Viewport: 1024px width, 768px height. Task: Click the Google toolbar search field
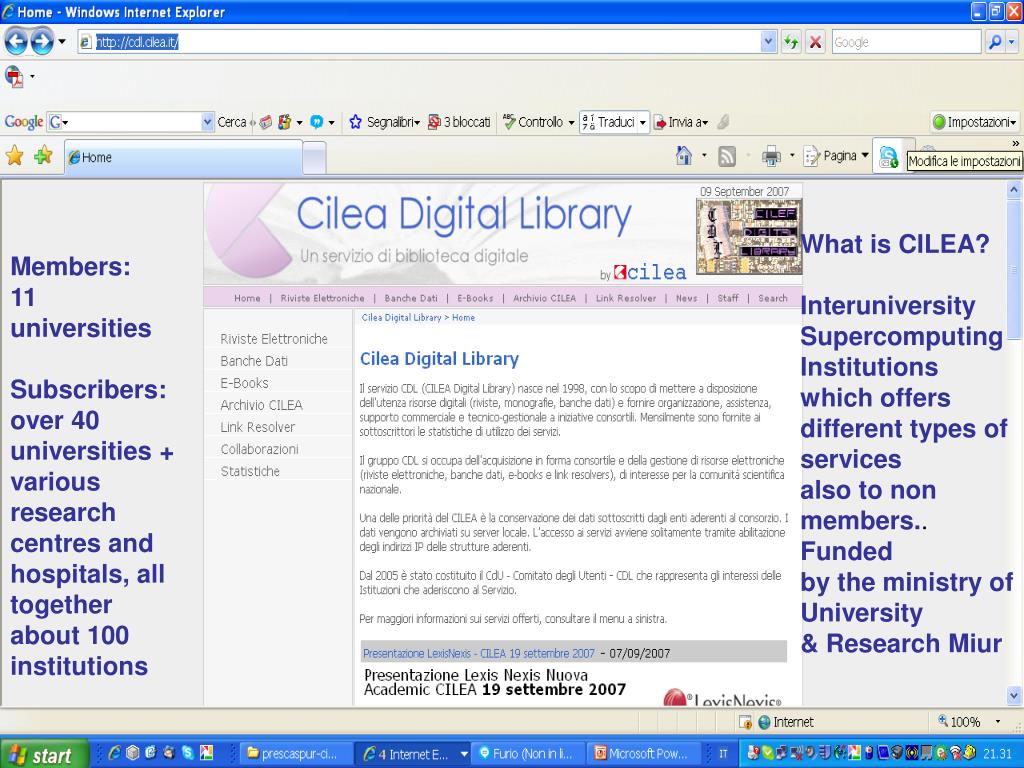point(131,122)
